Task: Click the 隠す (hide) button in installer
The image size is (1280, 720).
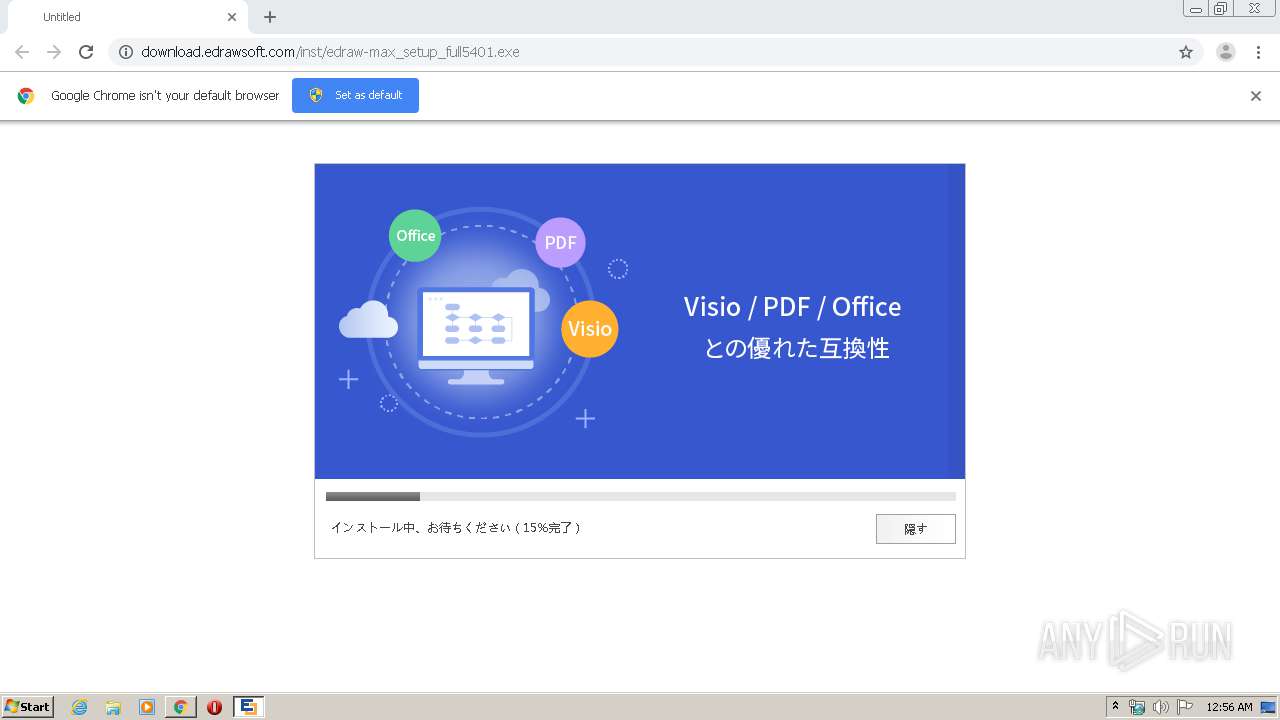Action: tap(915, 529)
